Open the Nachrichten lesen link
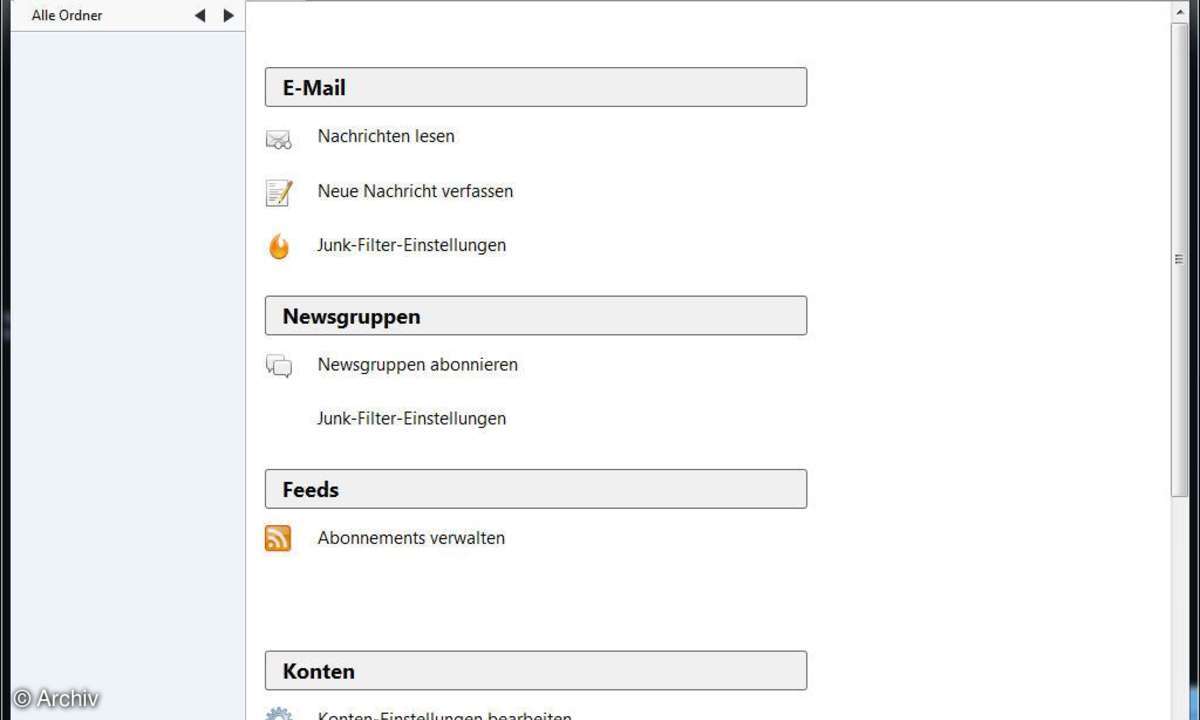 point(386,136)
